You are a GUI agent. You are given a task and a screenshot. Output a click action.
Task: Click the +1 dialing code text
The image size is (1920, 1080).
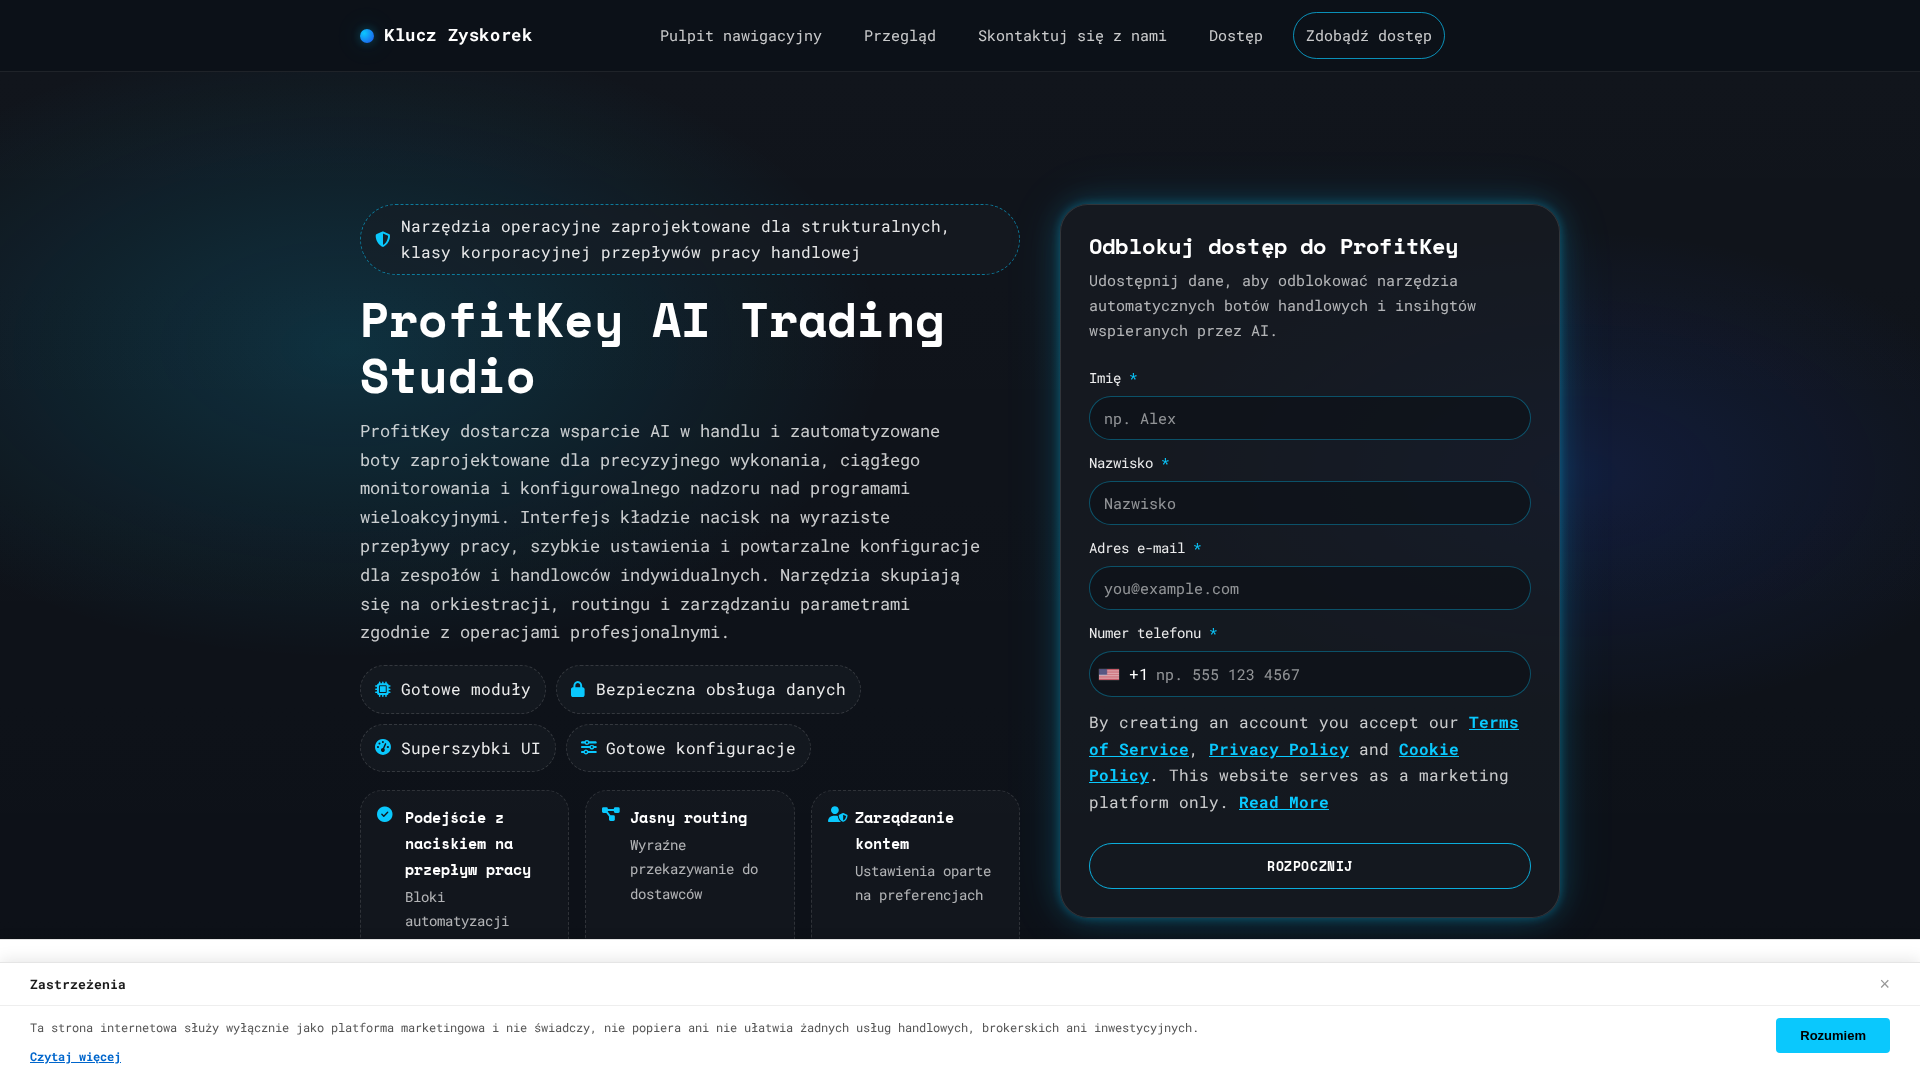[x=1139, y=675]
